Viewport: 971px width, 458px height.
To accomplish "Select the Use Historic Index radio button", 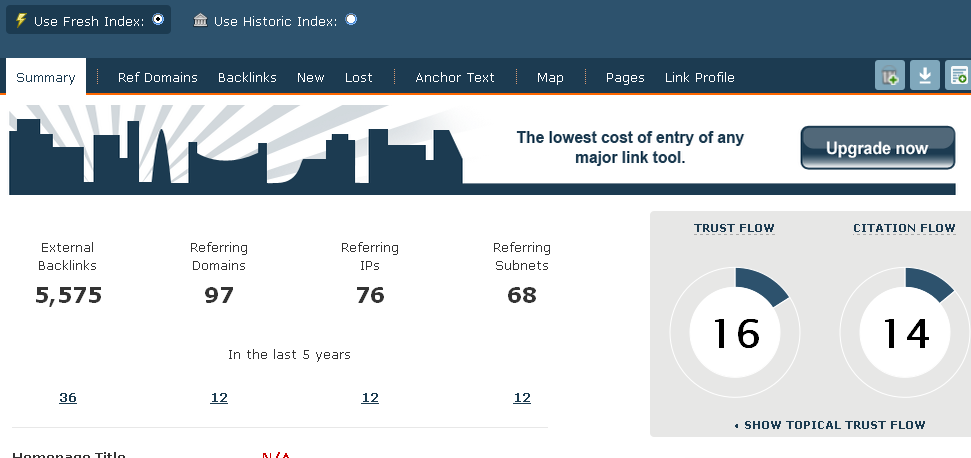I will click(x=351, y=19).
